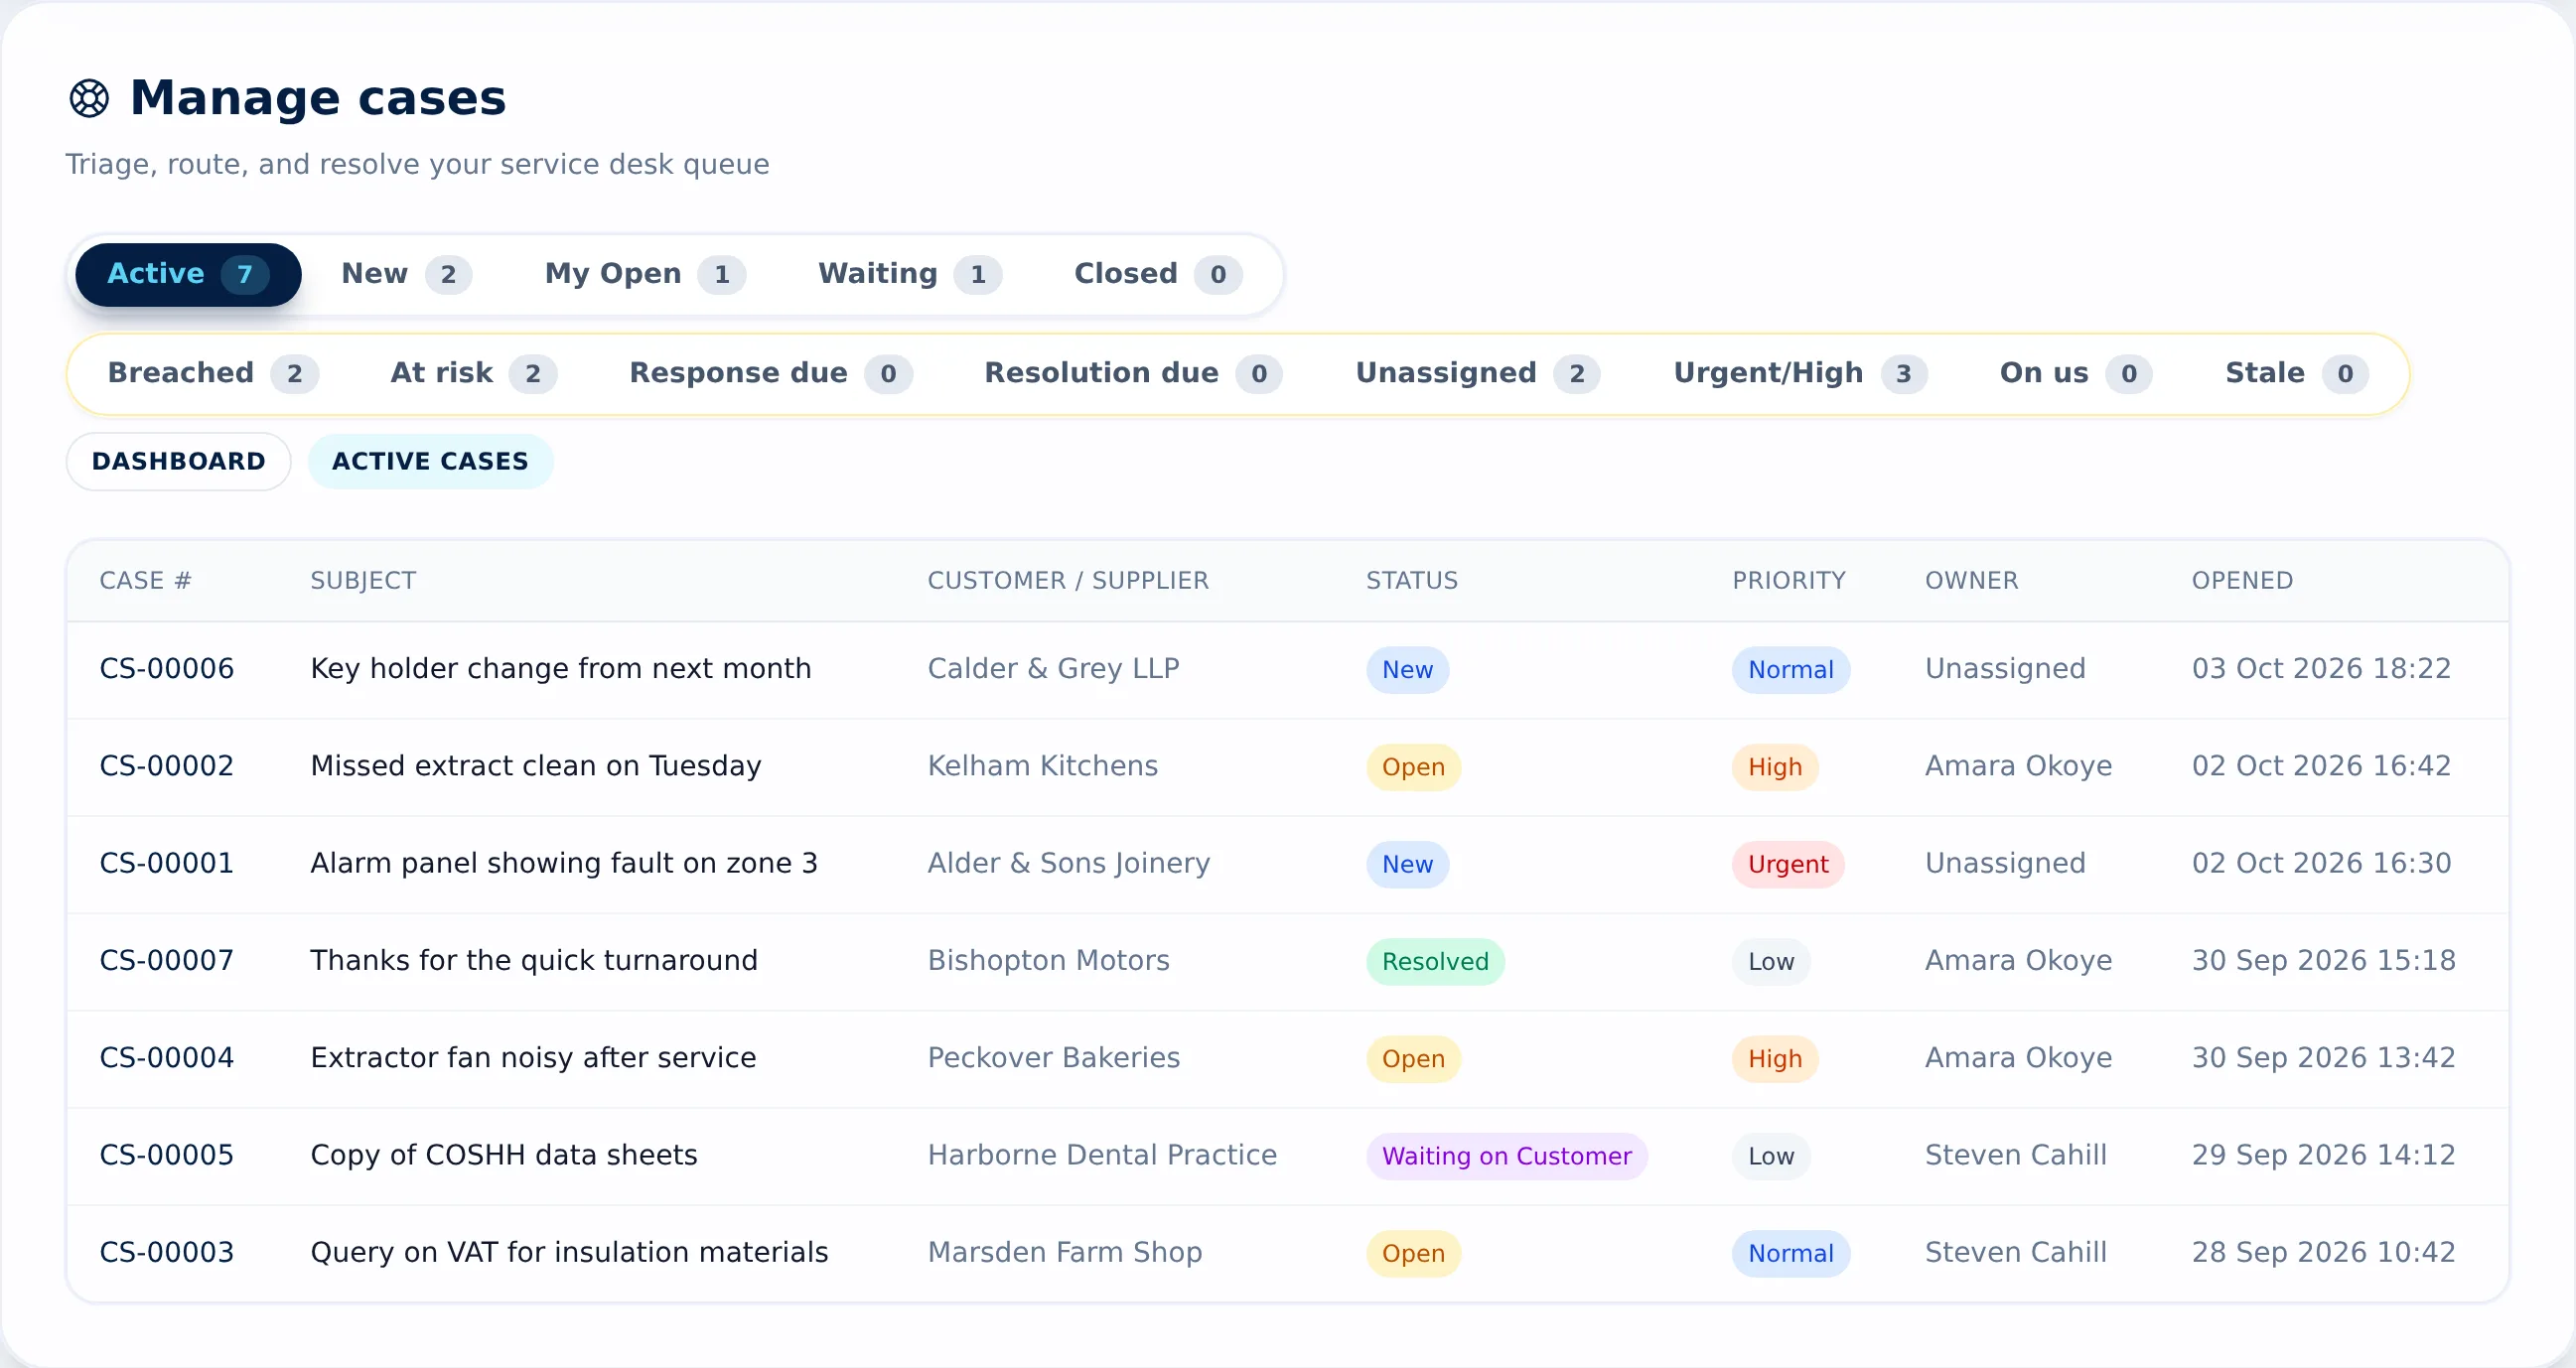Sort by the Opened column header
Screen dimensions: 2576x1368
pos(2242,580)
